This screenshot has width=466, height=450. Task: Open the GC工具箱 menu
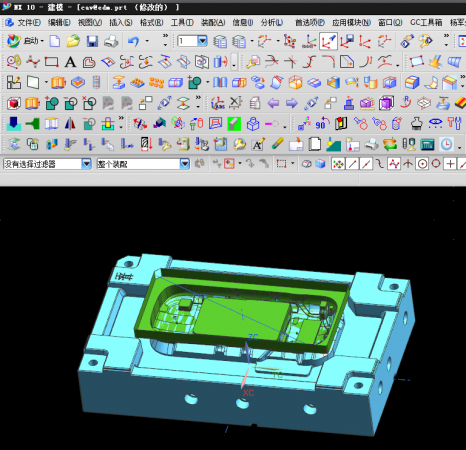click(x=426, y=22)
